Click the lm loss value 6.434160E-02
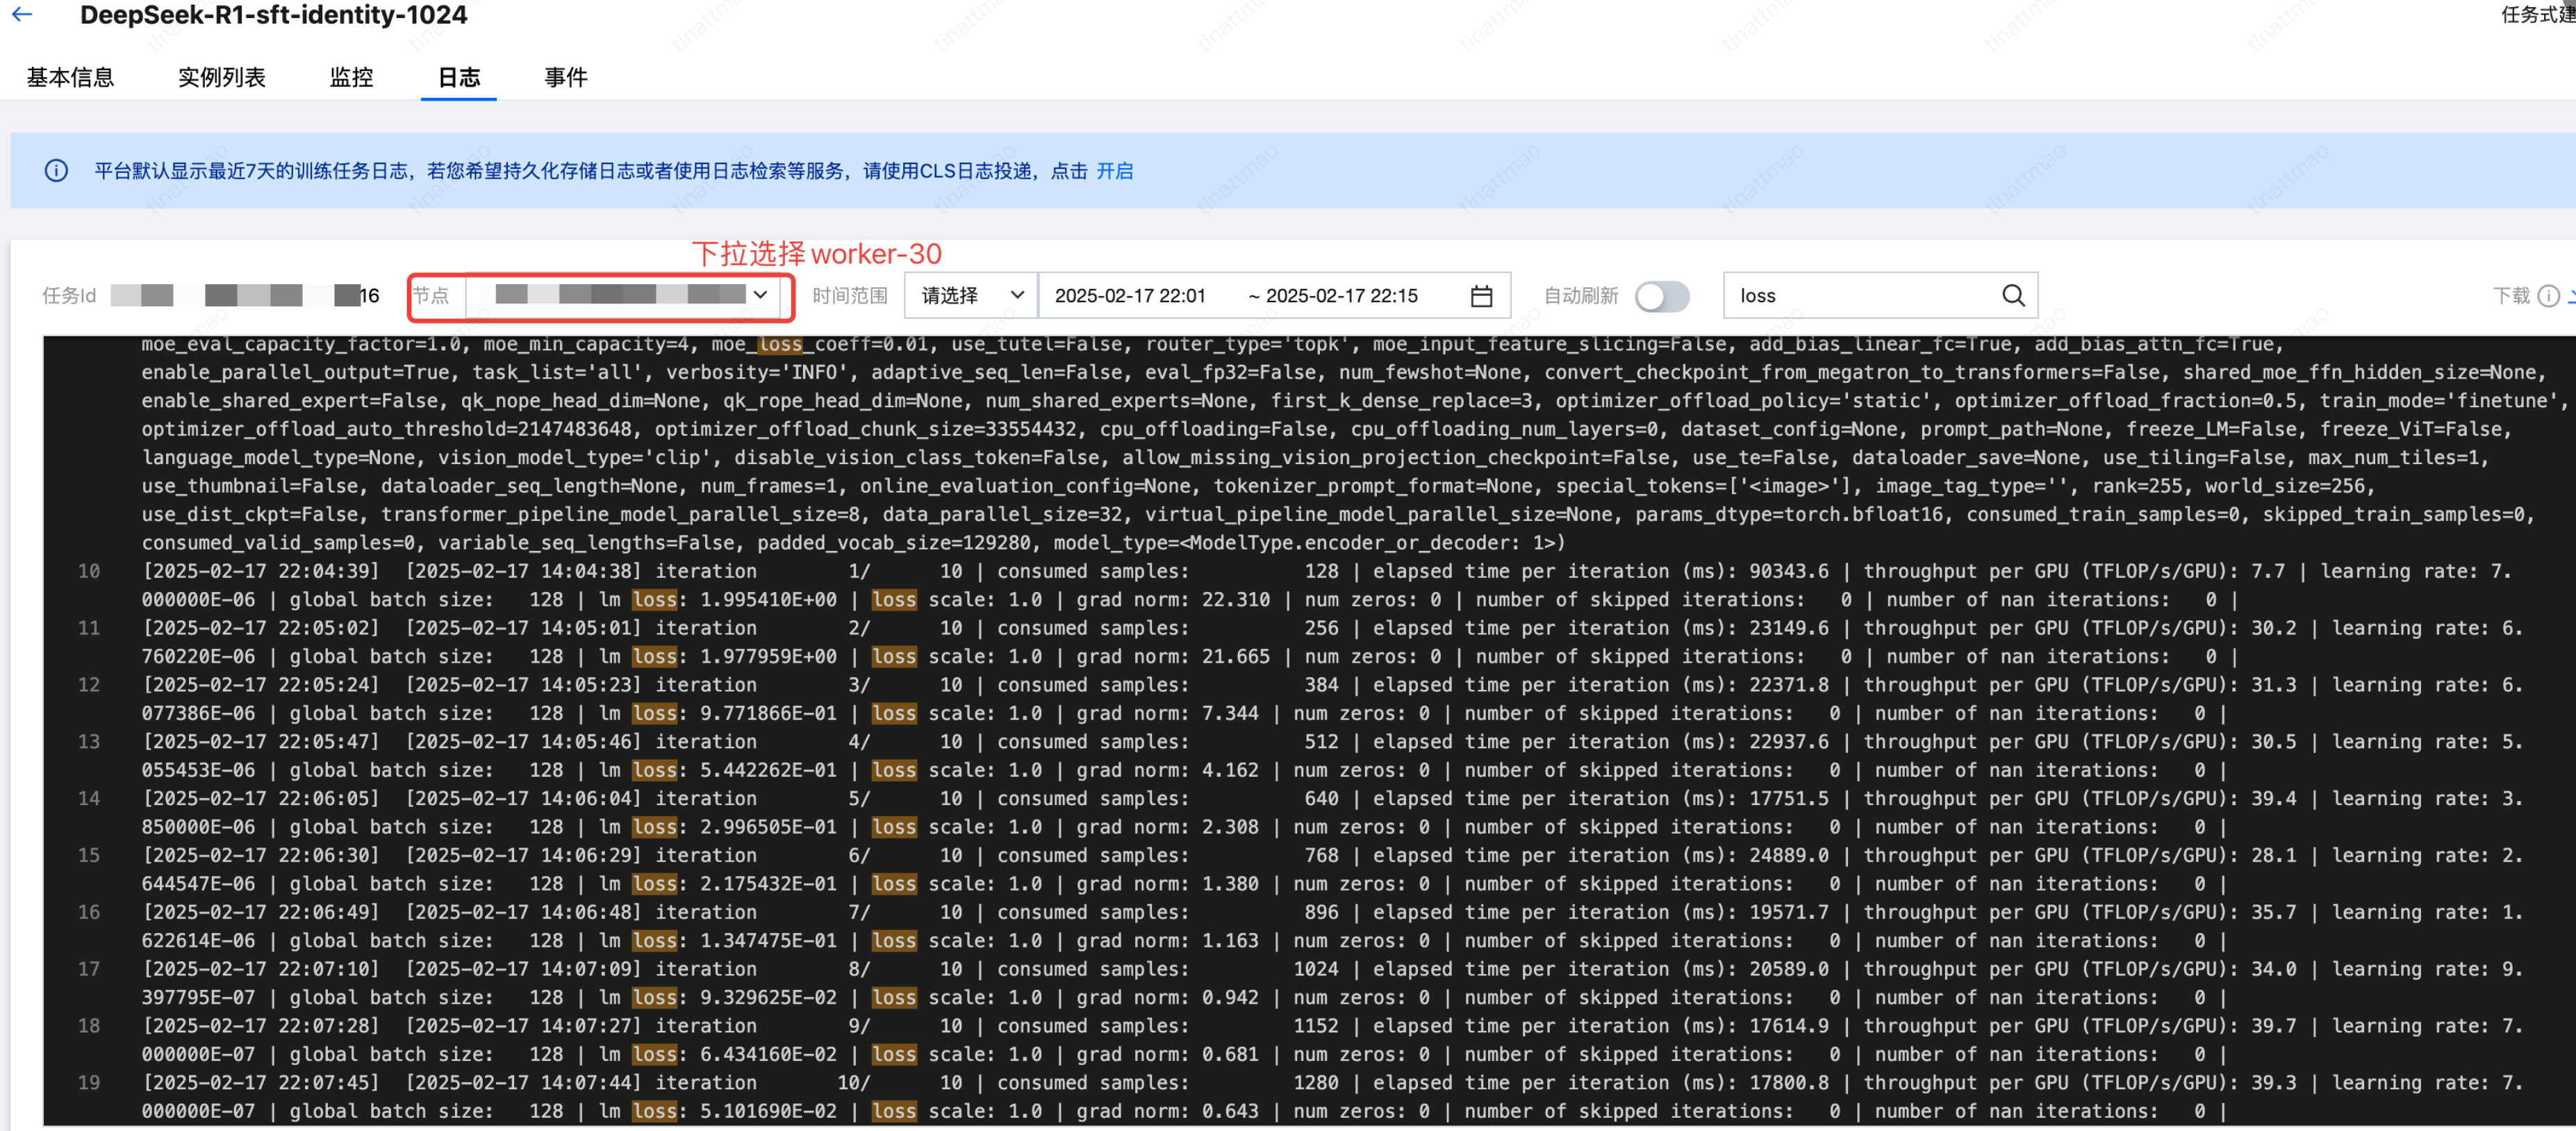 [768, 1055]
